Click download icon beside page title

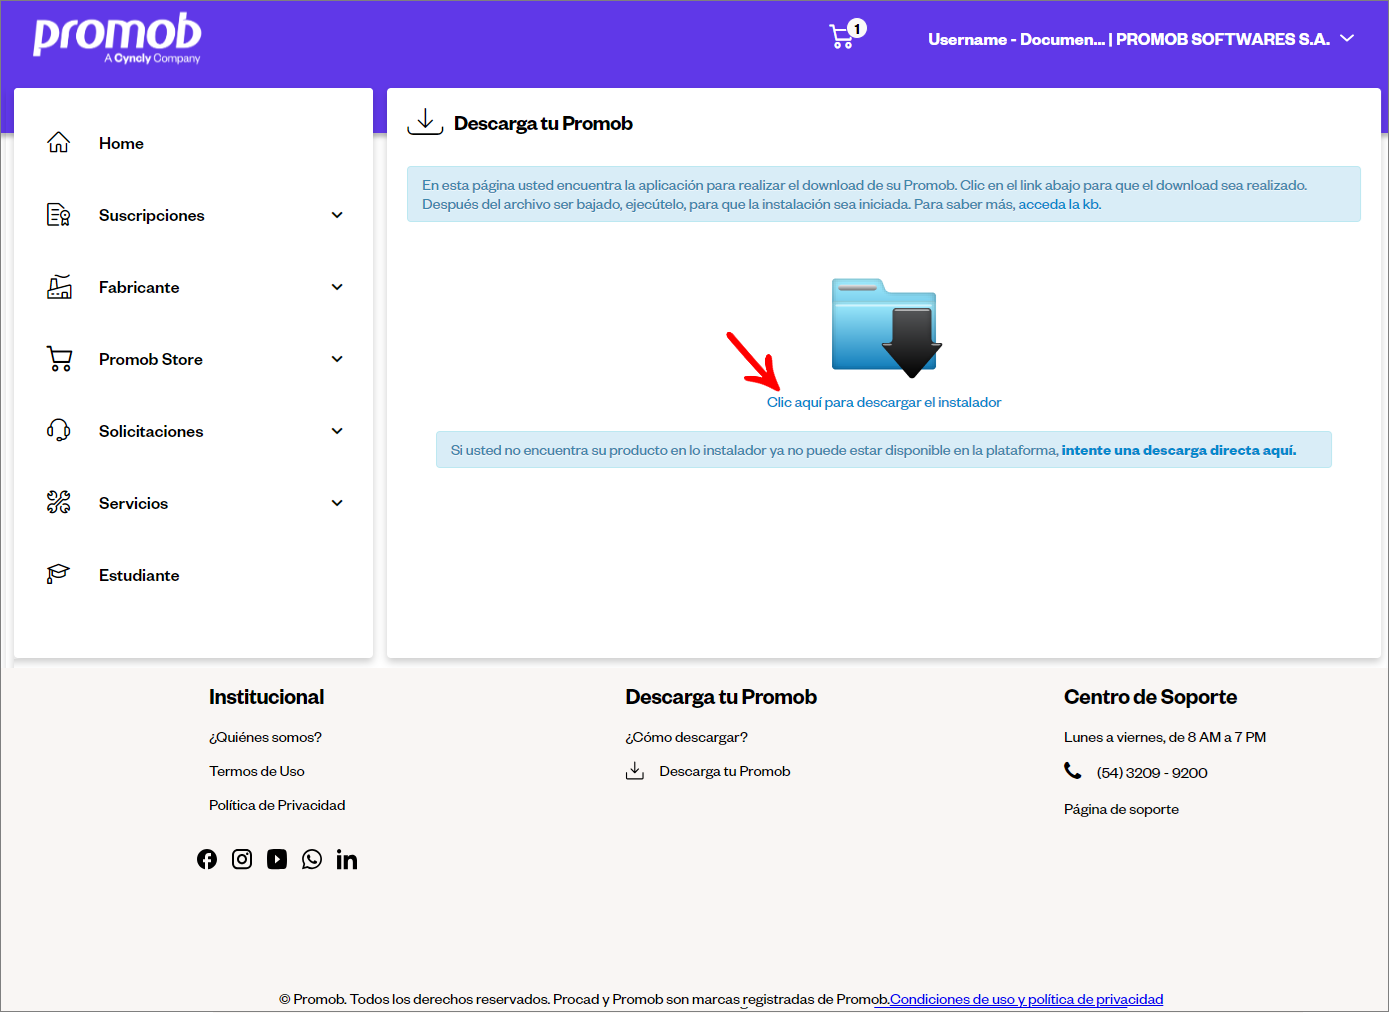click(x=425, y=122)
